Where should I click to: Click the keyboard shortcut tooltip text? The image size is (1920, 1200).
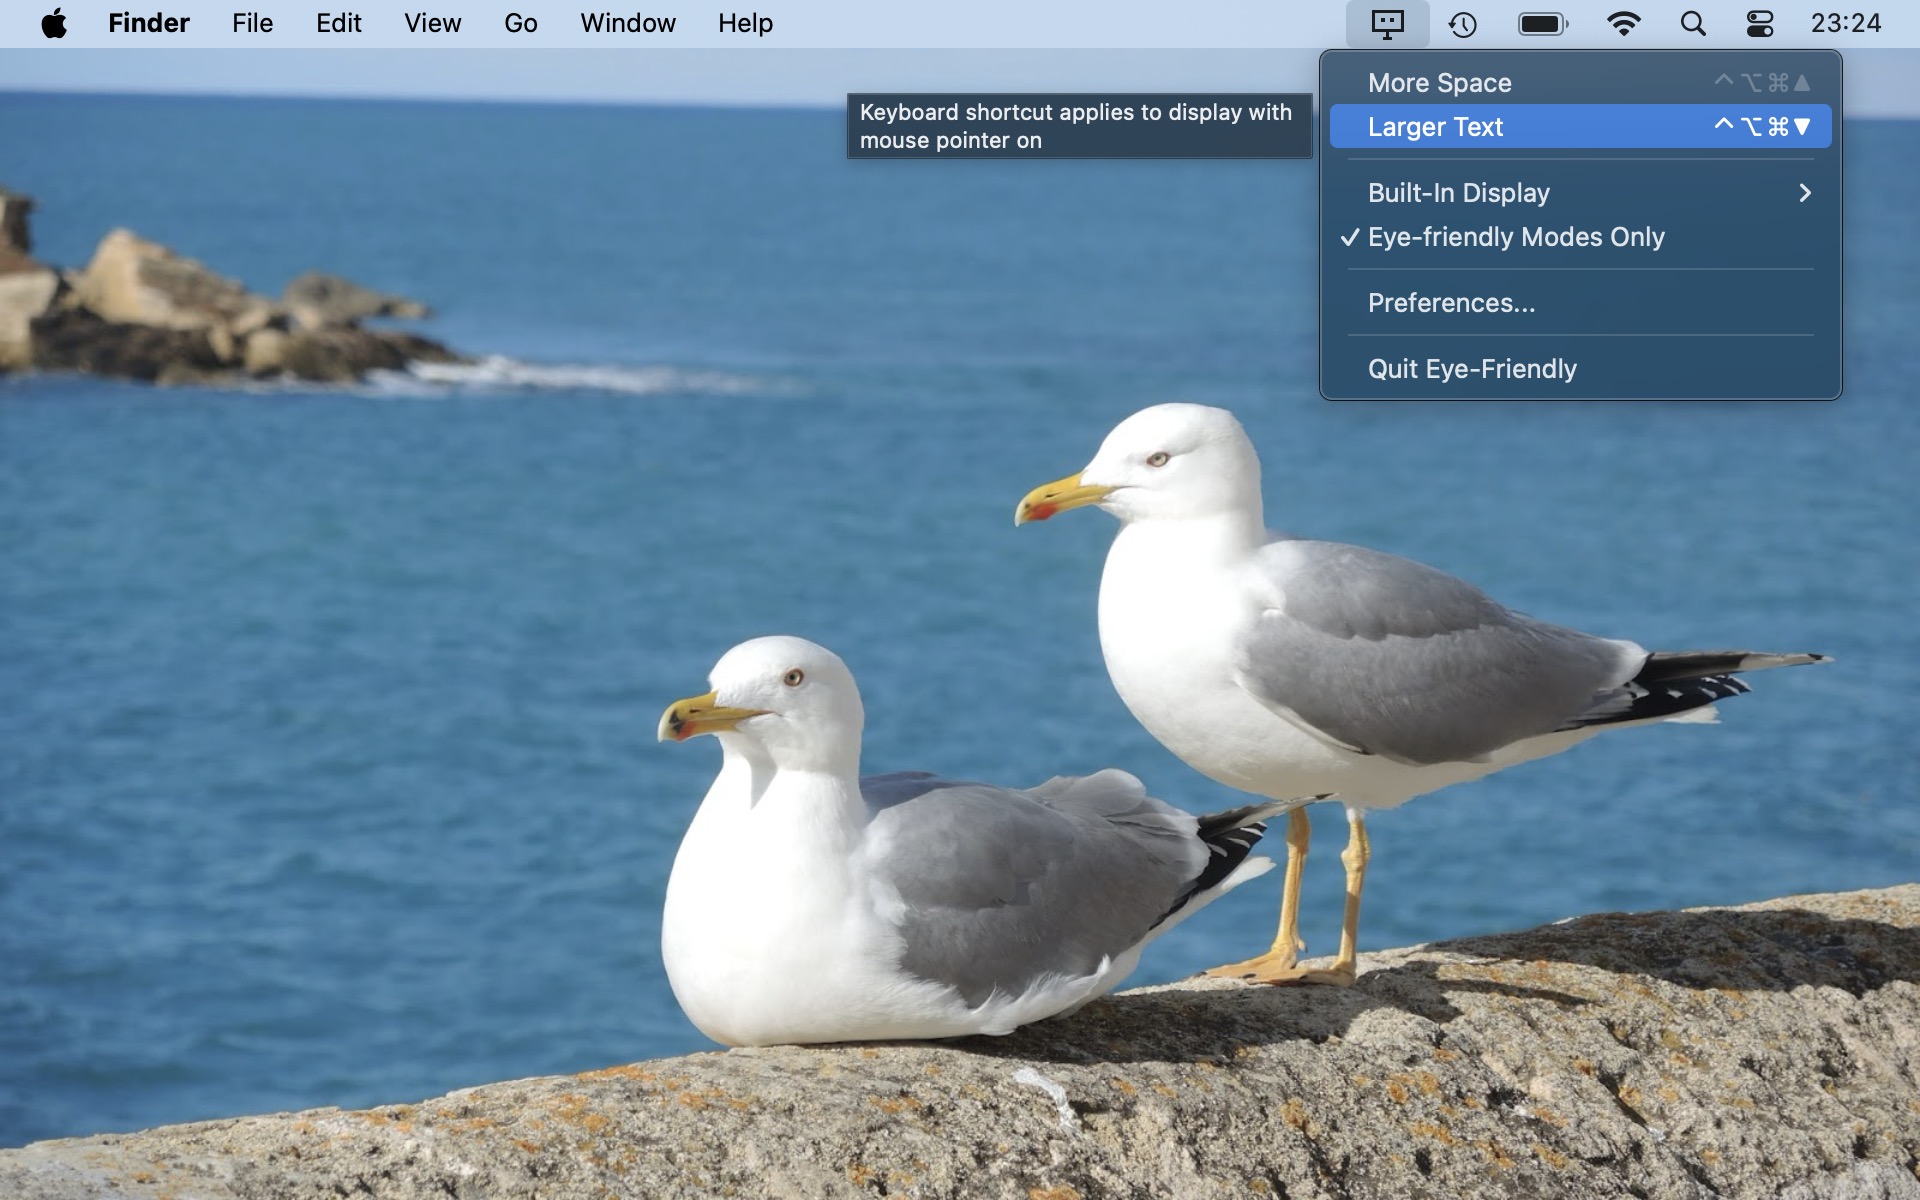[x=1078, y=126]
